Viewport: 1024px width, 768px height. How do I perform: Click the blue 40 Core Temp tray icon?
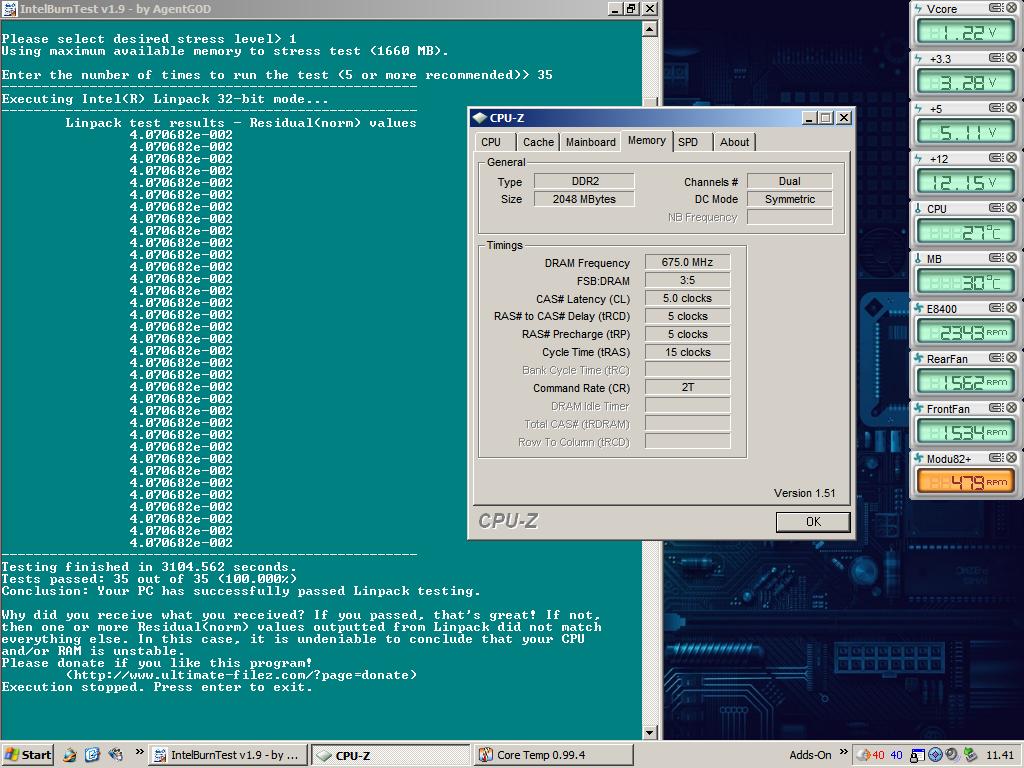(x=896, y=755)
